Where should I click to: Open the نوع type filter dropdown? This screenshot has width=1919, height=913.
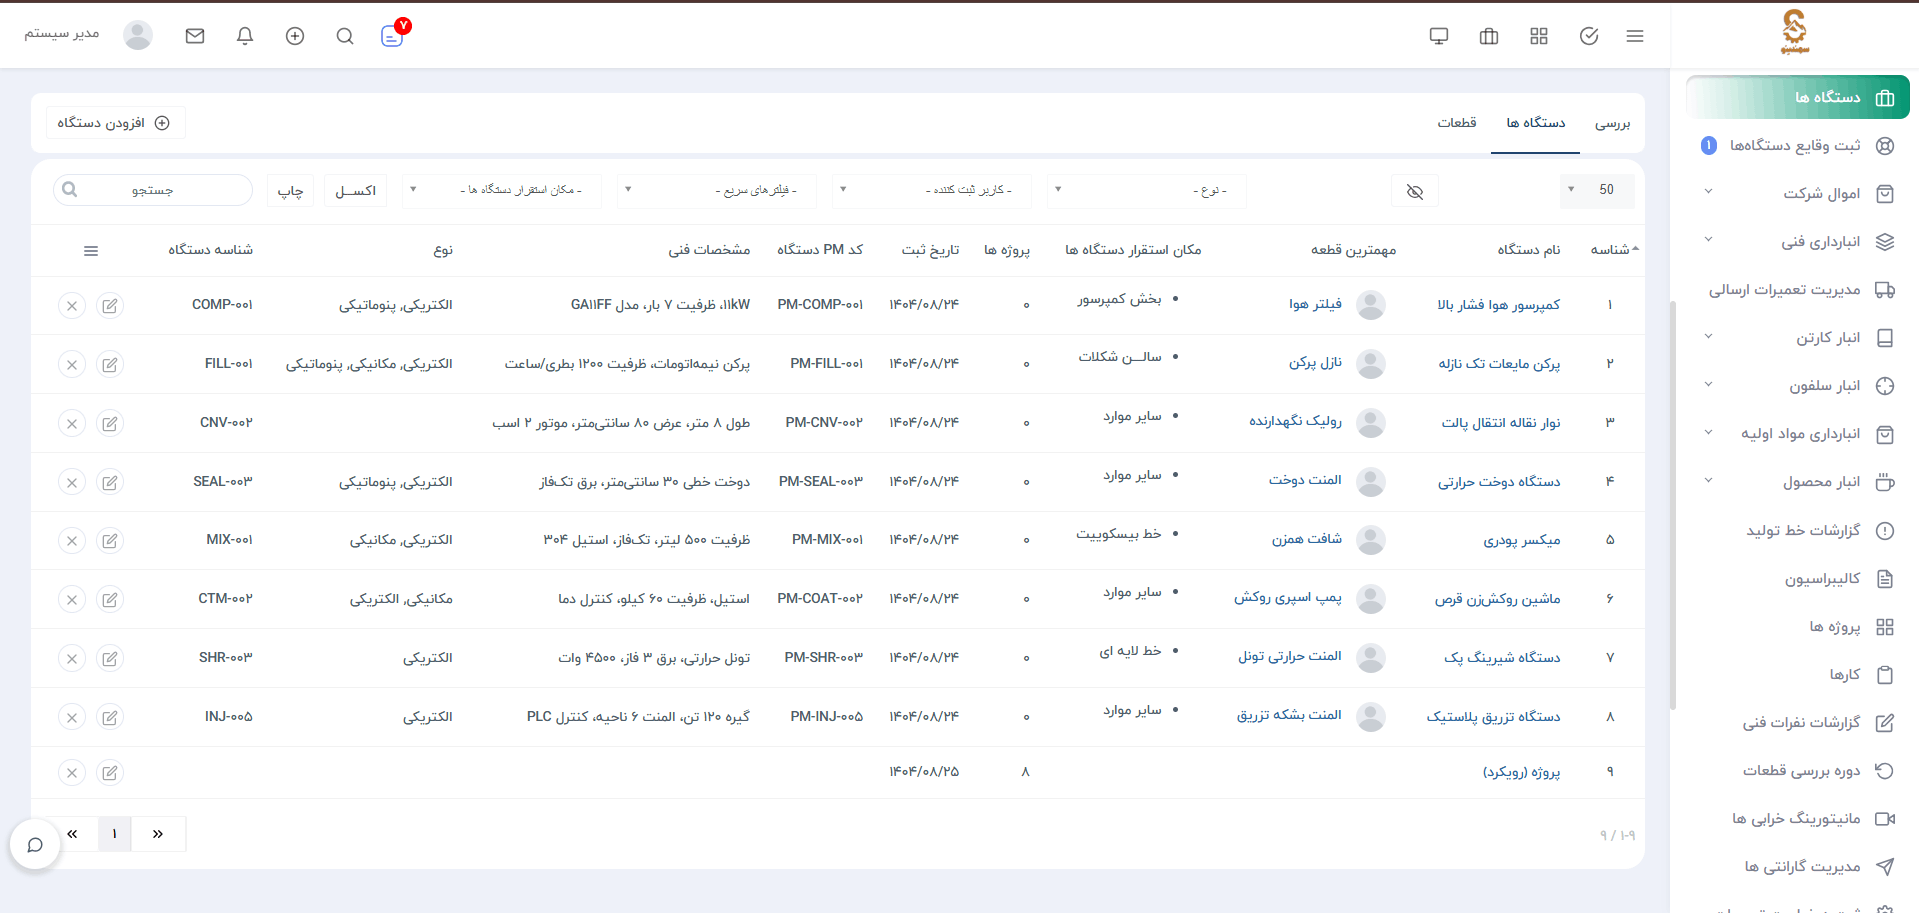pos(1147,190)
